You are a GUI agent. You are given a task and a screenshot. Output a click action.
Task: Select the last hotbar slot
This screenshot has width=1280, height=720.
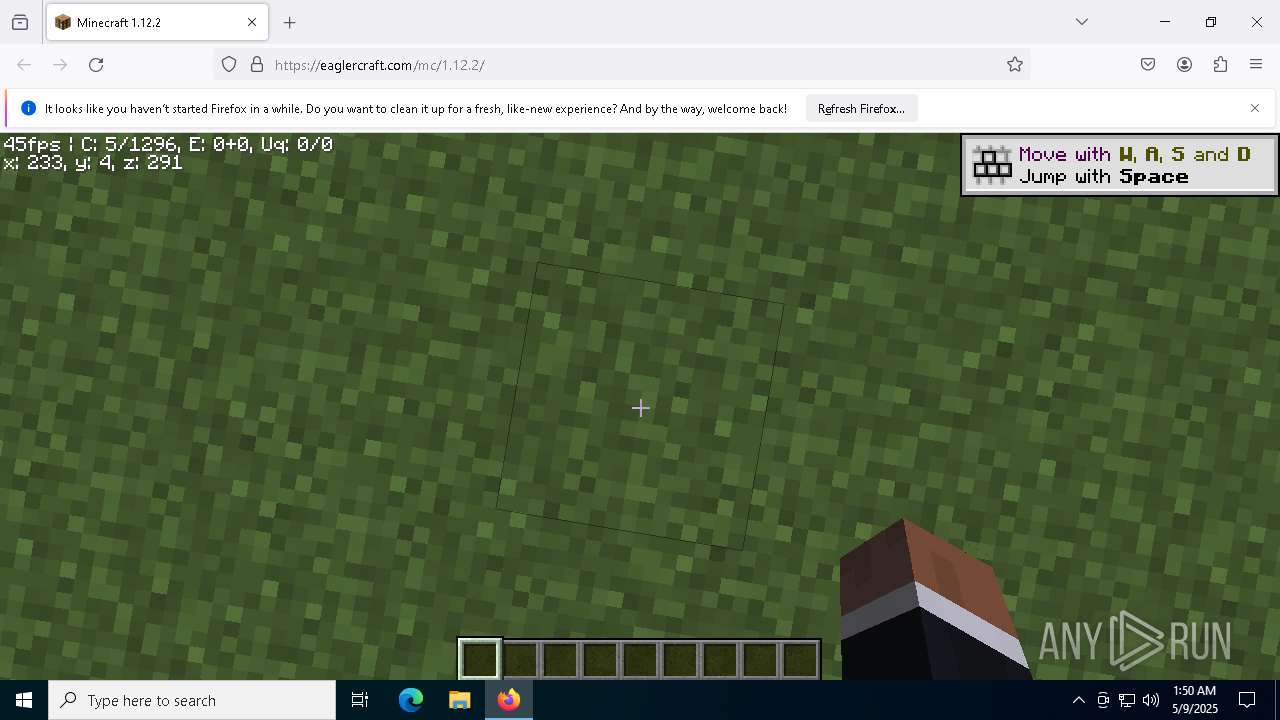(800, 660)
